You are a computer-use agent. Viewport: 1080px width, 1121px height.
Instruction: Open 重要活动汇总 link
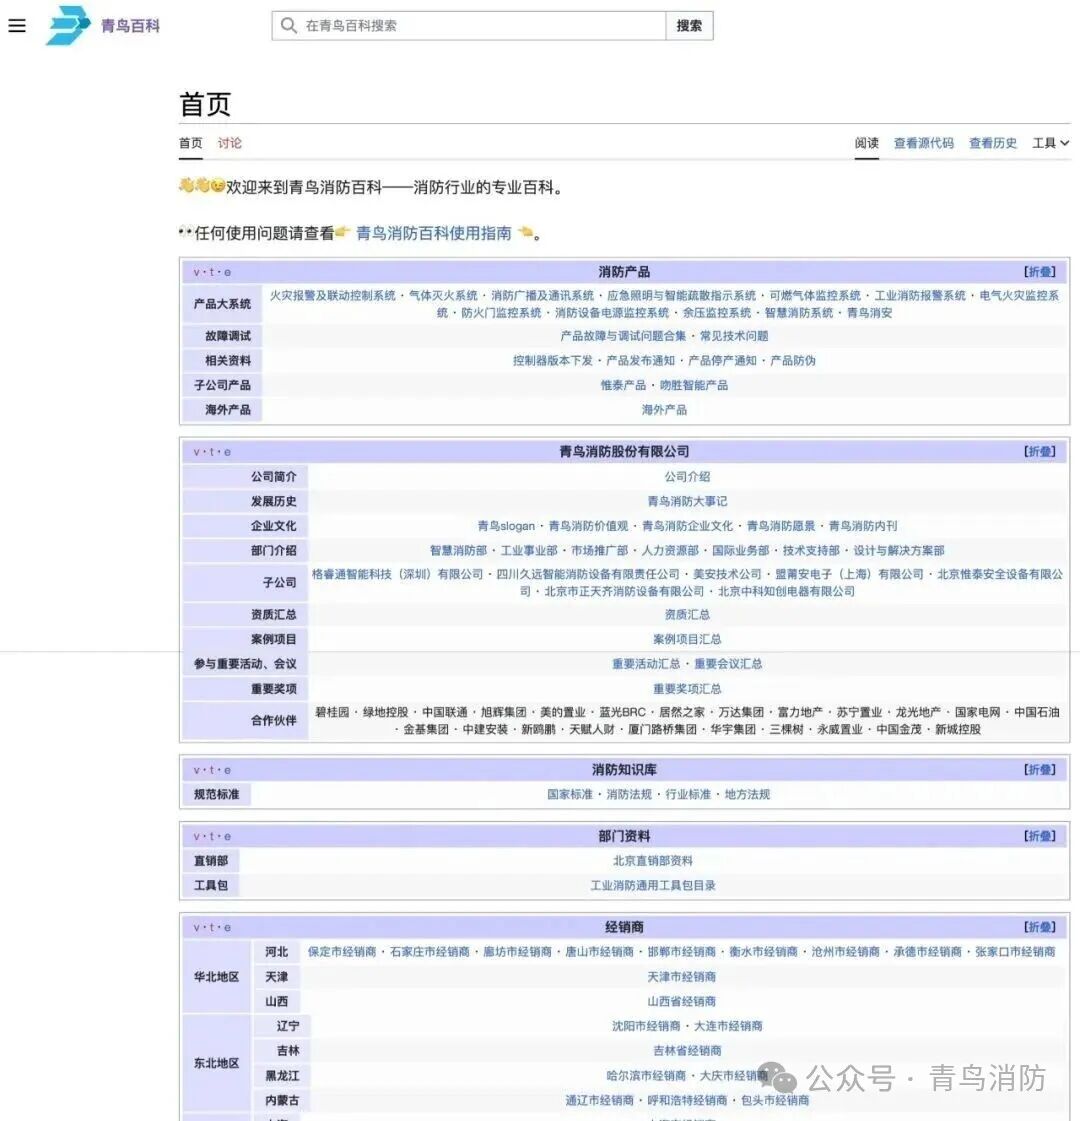coord(646,663)
